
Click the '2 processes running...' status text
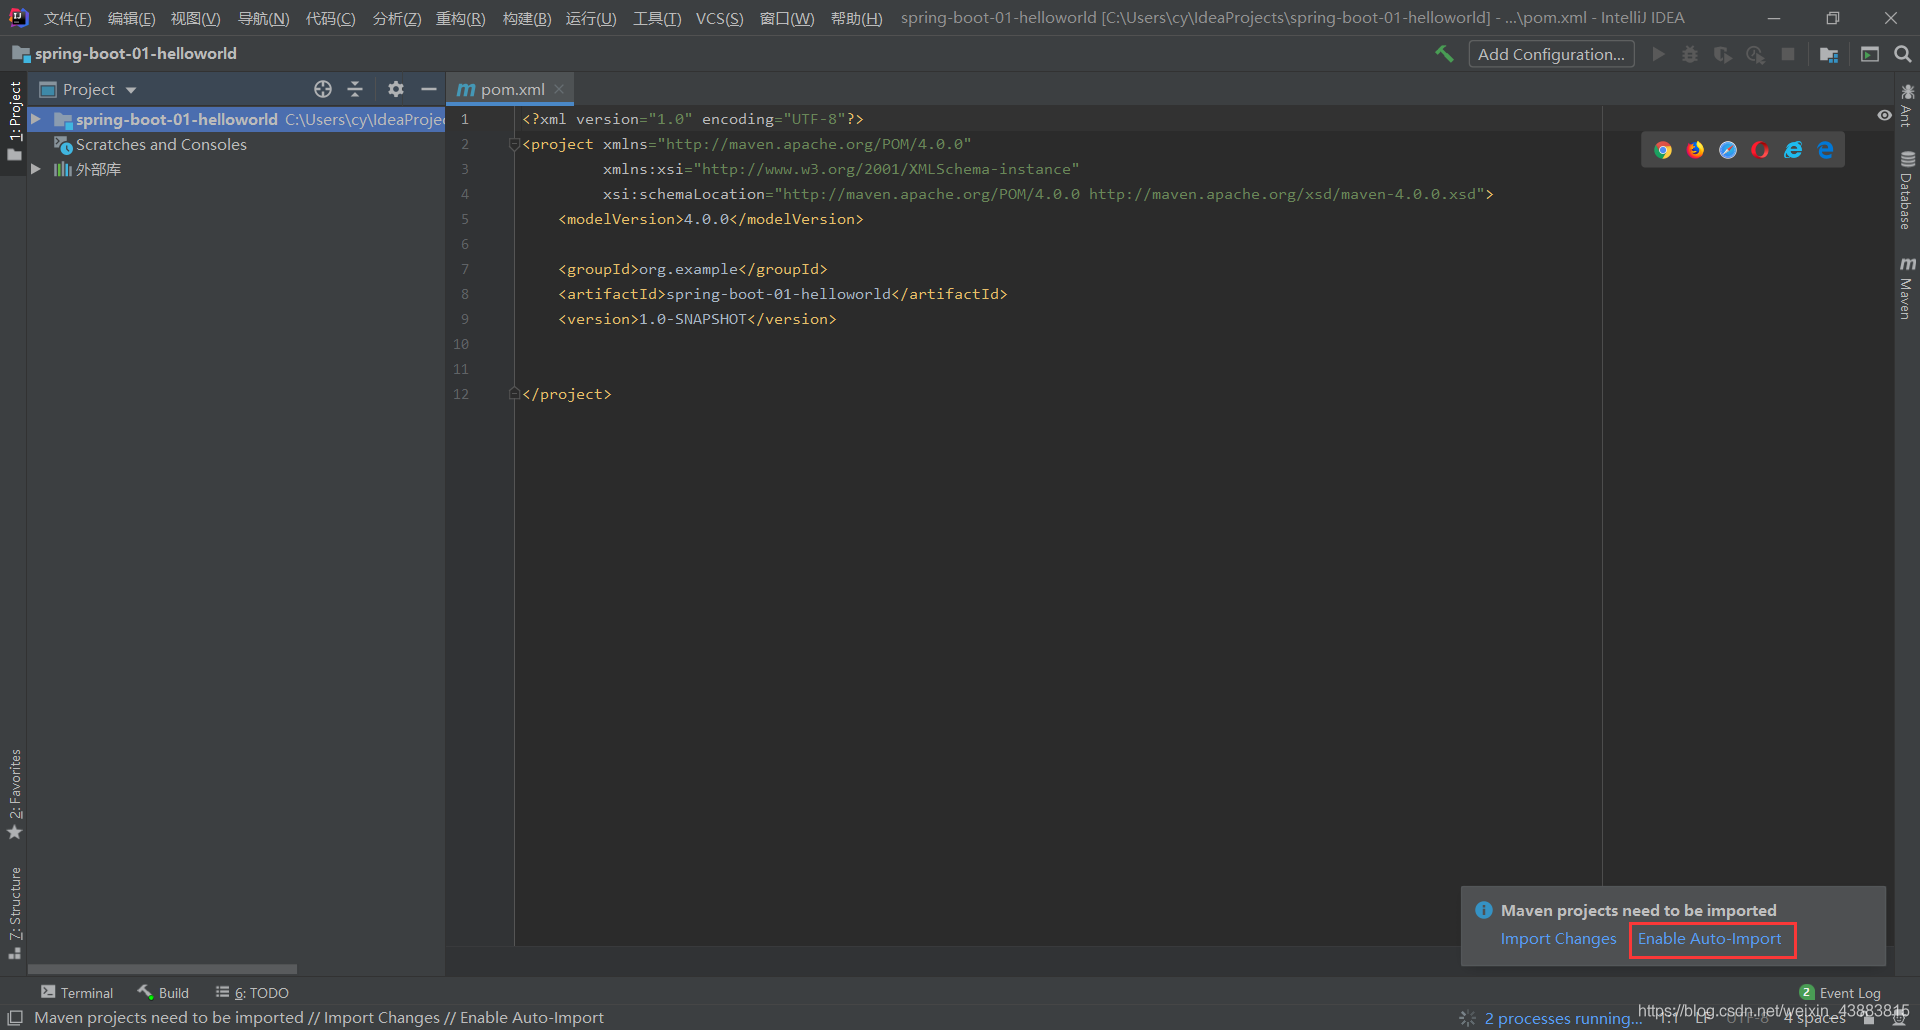coord(1563,1018)
